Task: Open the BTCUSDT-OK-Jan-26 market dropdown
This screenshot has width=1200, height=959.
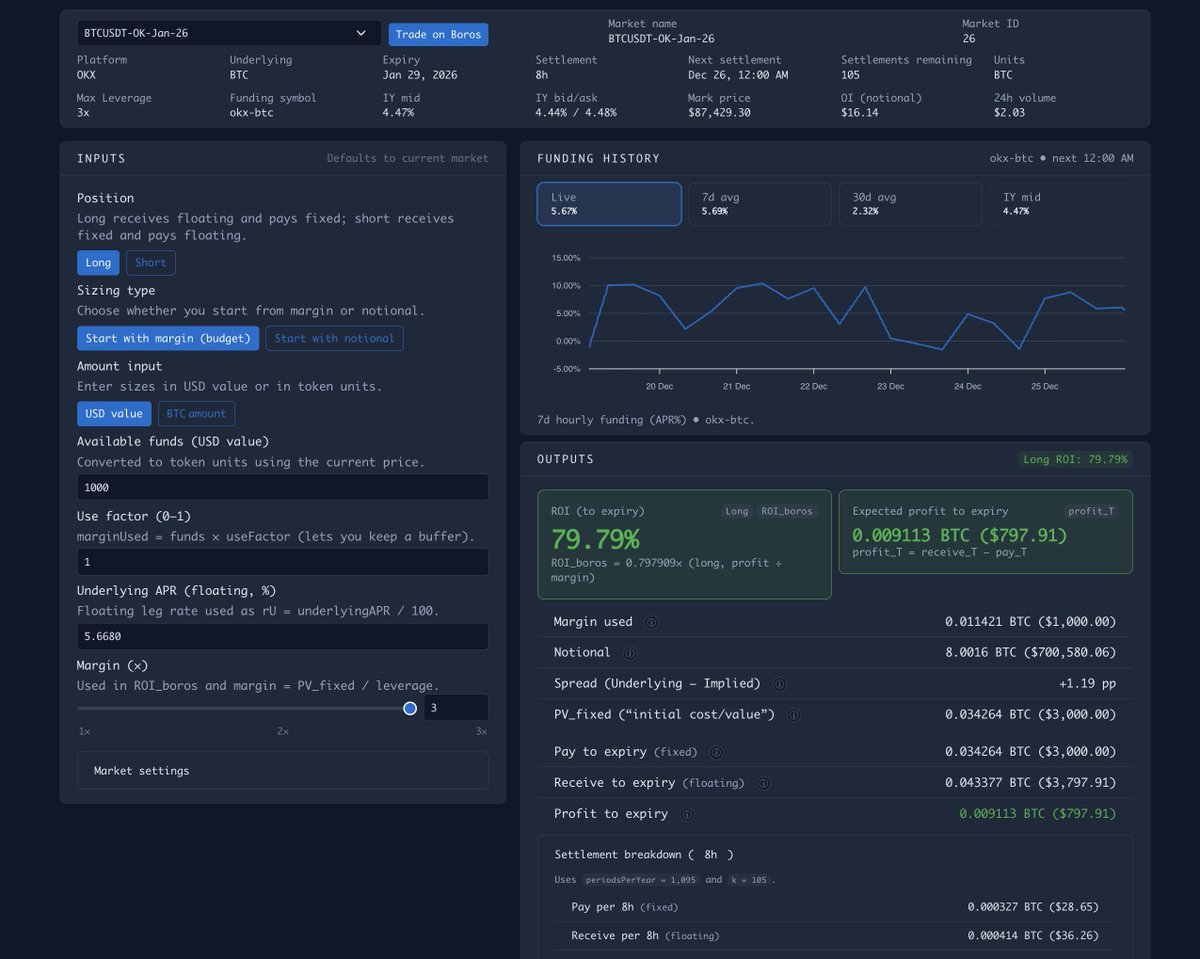Action: coord(229,33)
